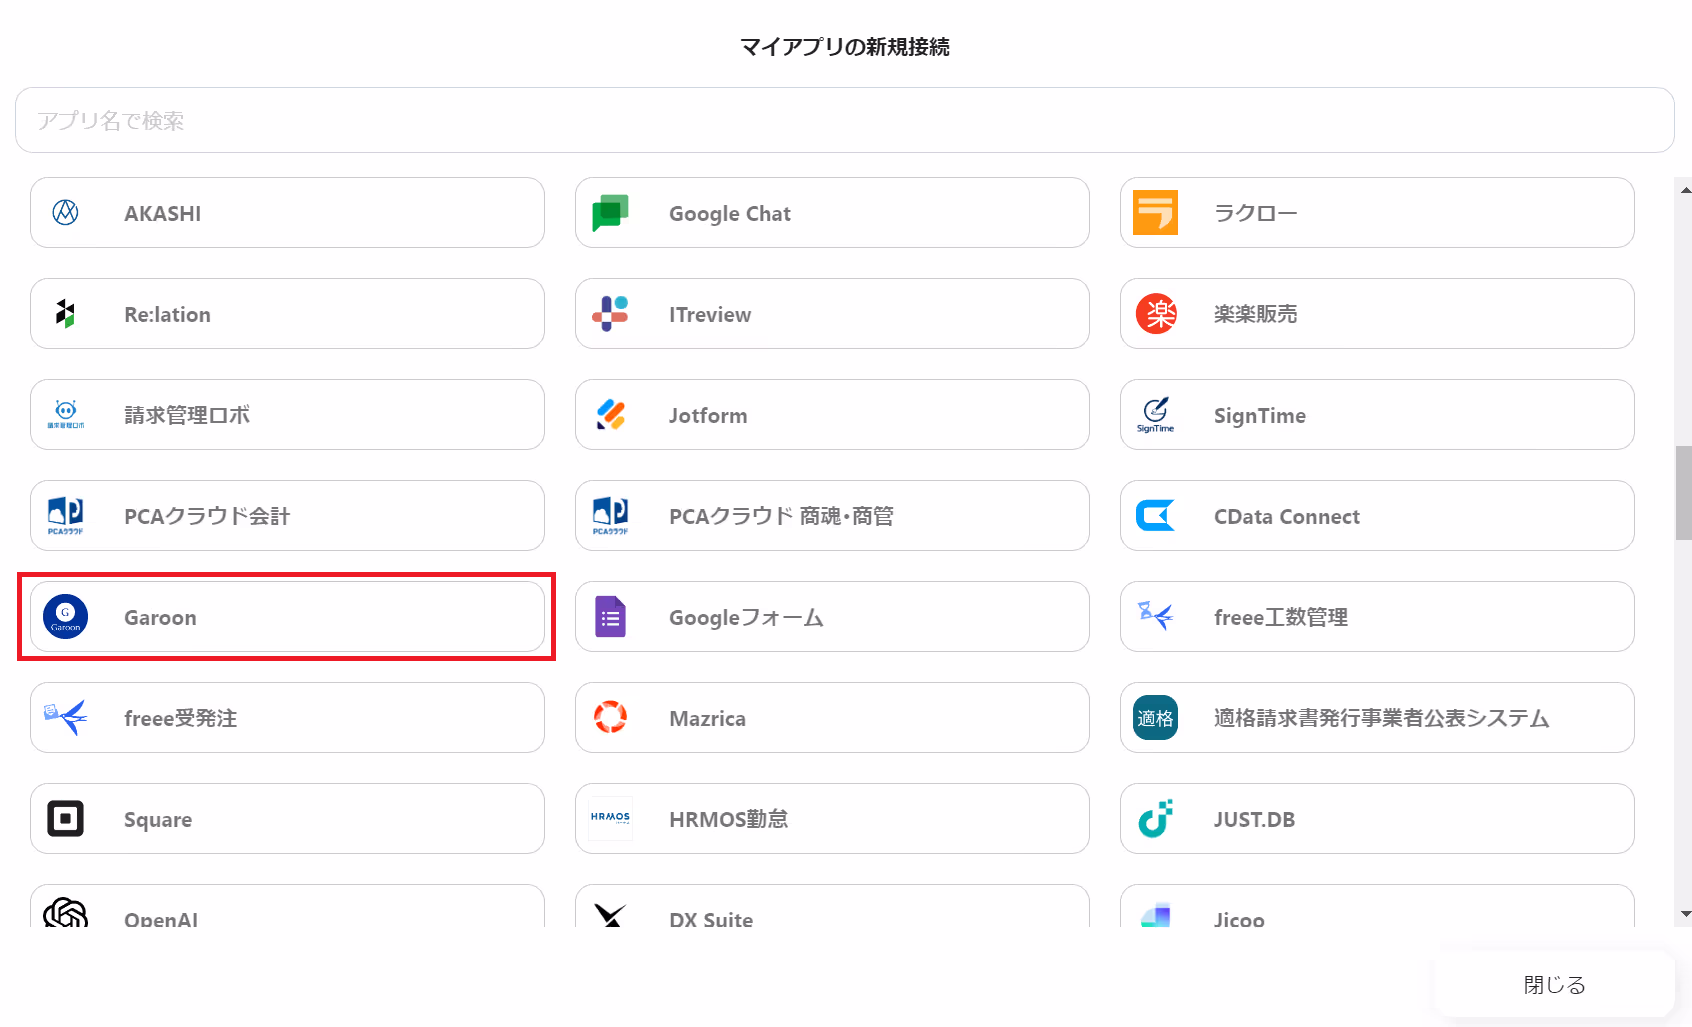Click the PCAクラウド会計 icon
Viewport: 1692px width, 1027px height.
(65, 515)
